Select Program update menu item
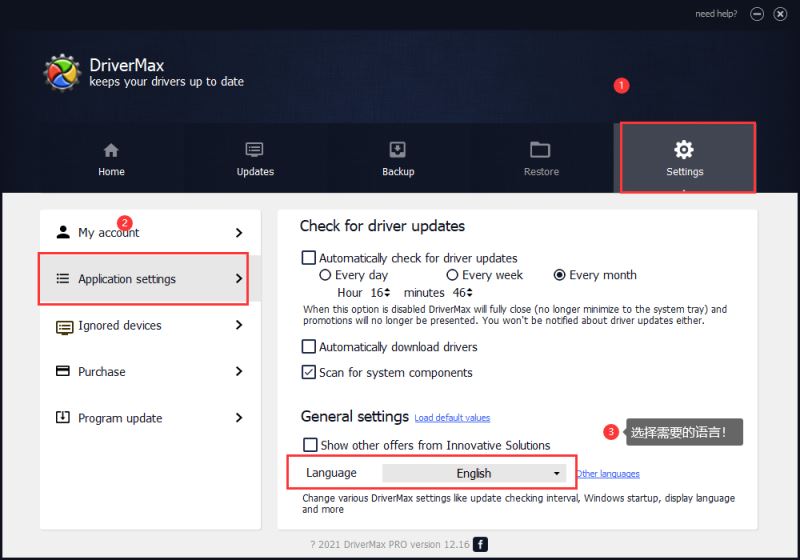 (x=150, y=418)
